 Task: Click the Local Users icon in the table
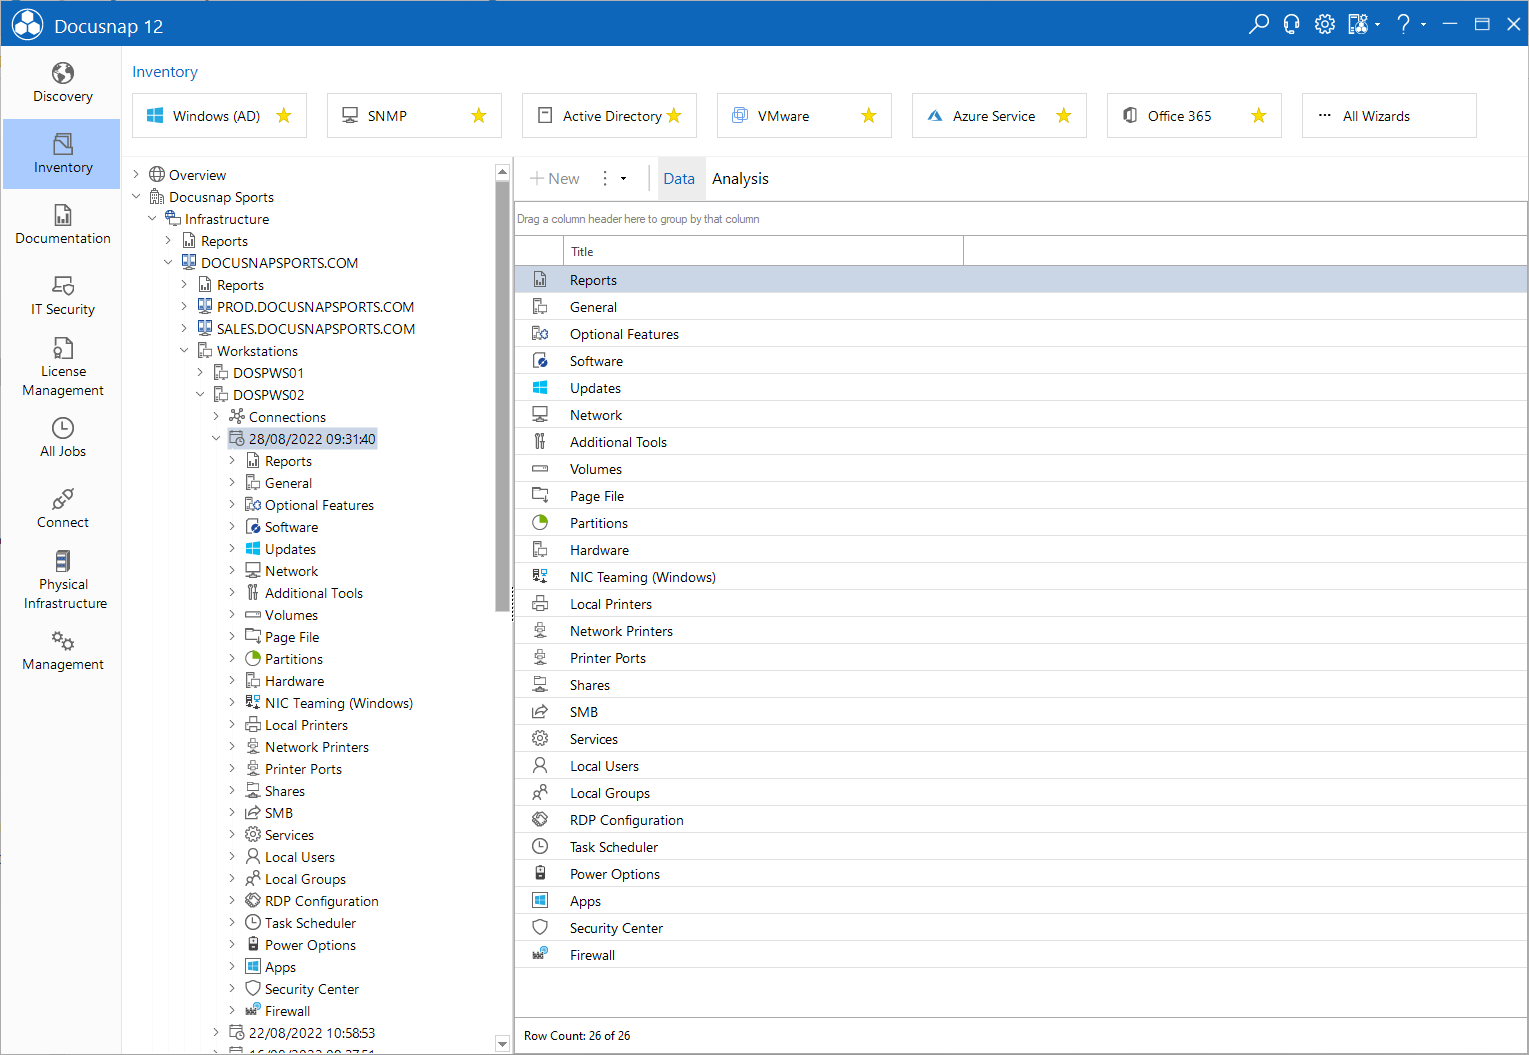(x=540, y=766)
